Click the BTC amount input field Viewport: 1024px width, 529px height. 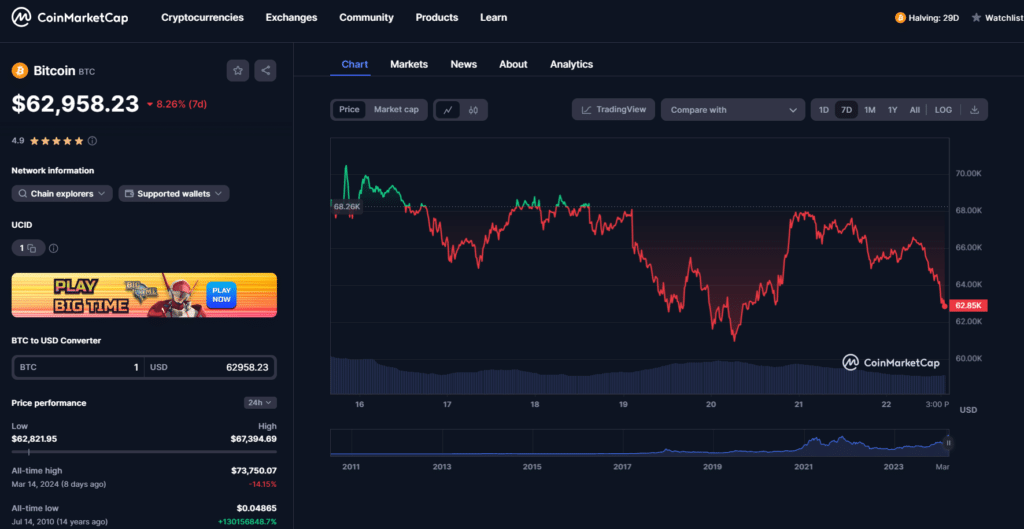pos(79,367)
